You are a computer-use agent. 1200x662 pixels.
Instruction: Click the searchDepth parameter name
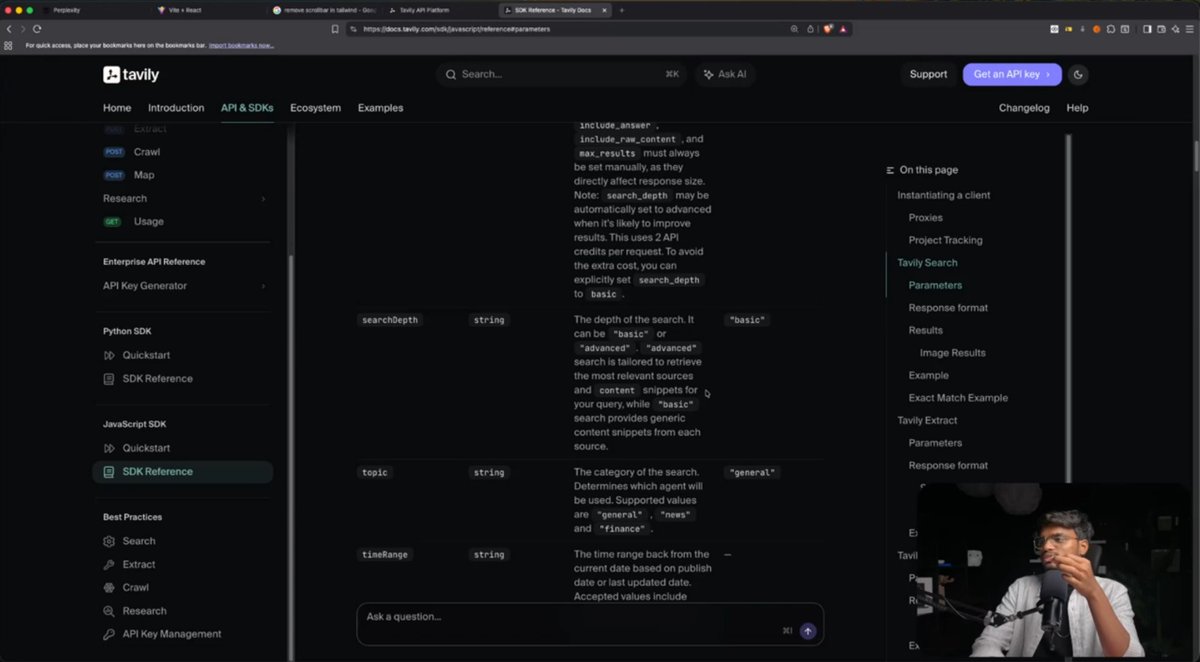(x=390, y=320)
